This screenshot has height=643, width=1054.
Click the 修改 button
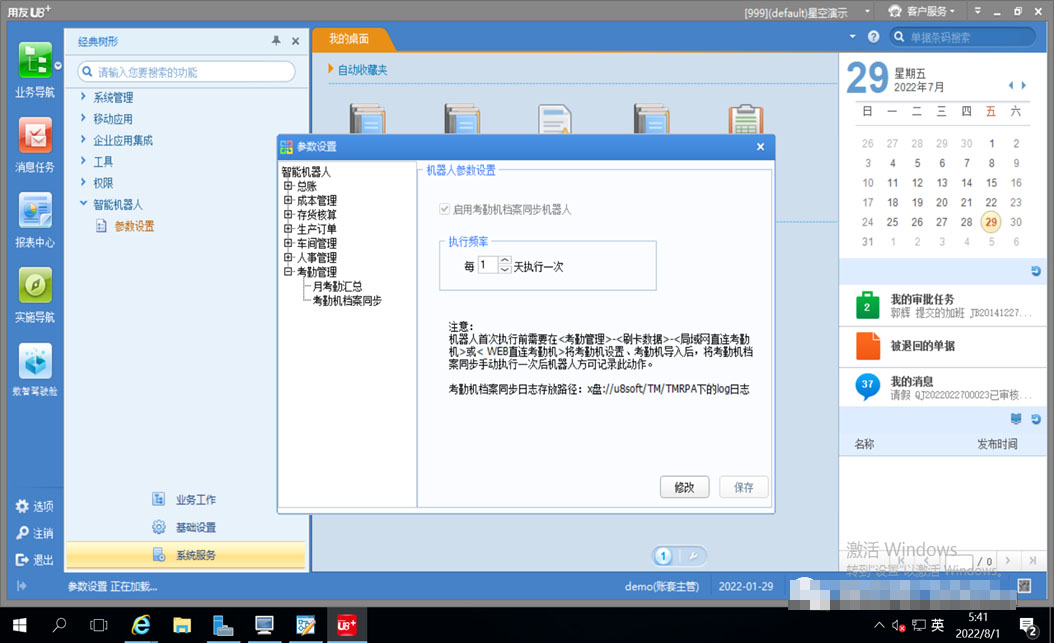684,487
